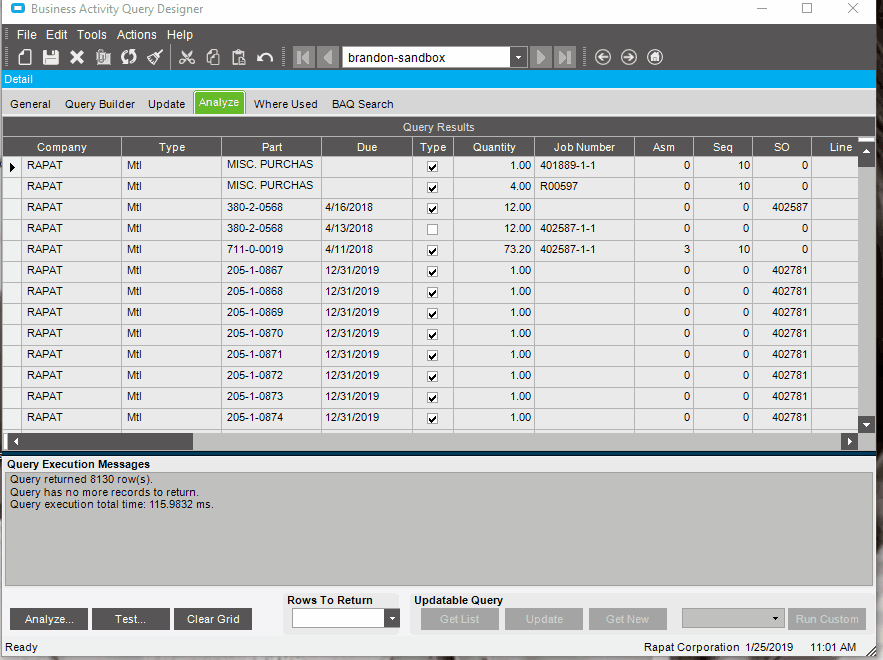This screenshot has width=883, height=660.
Task: Go to next record navigation icon
Action: (x=541, y=57)
